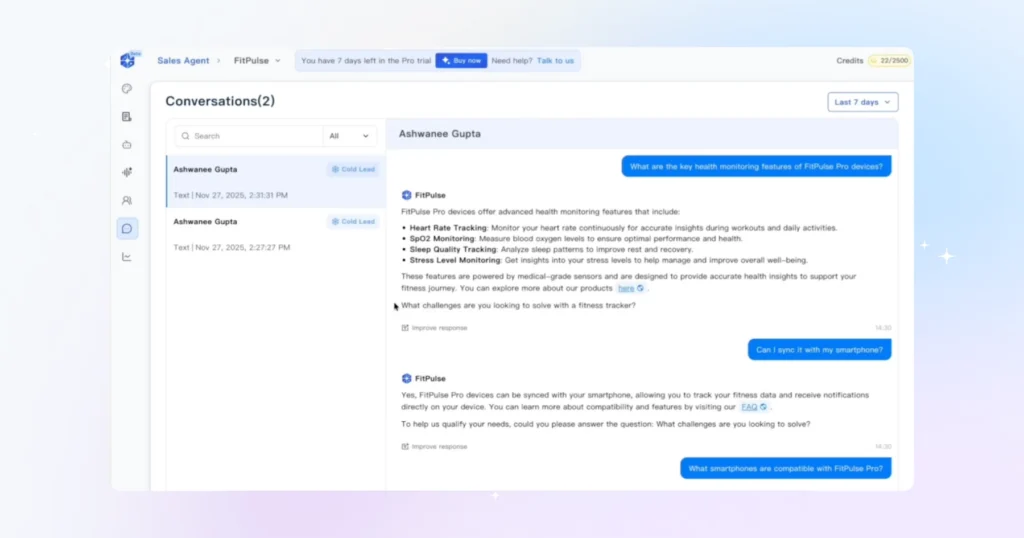Click snowflake icon on 2:31:31 PM Cold Lead
1024x538 pixels.
coord(335,169)
